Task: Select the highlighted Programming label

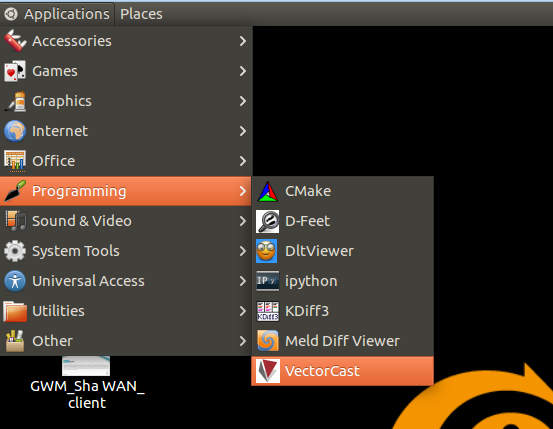Action: click(x=79, y=191)
